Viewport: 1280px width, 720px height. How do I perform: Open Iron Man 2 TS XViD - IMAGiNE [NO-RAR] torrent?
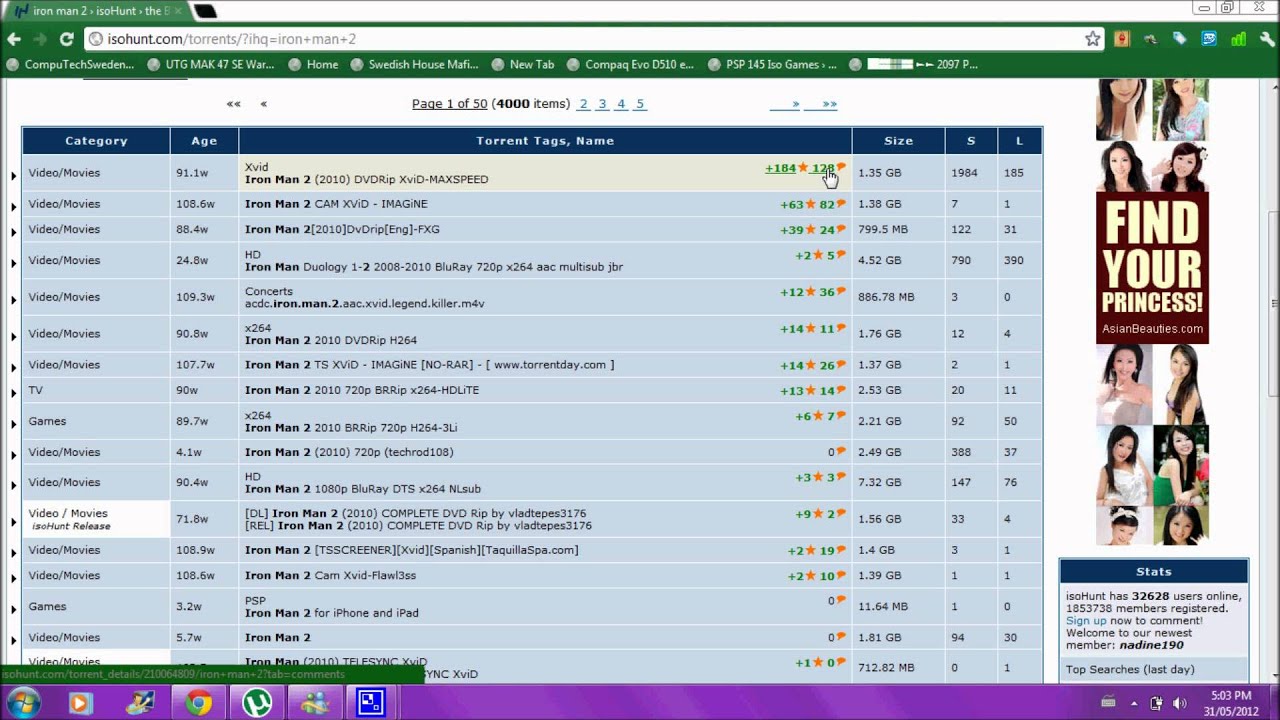[x=429, y=365]
